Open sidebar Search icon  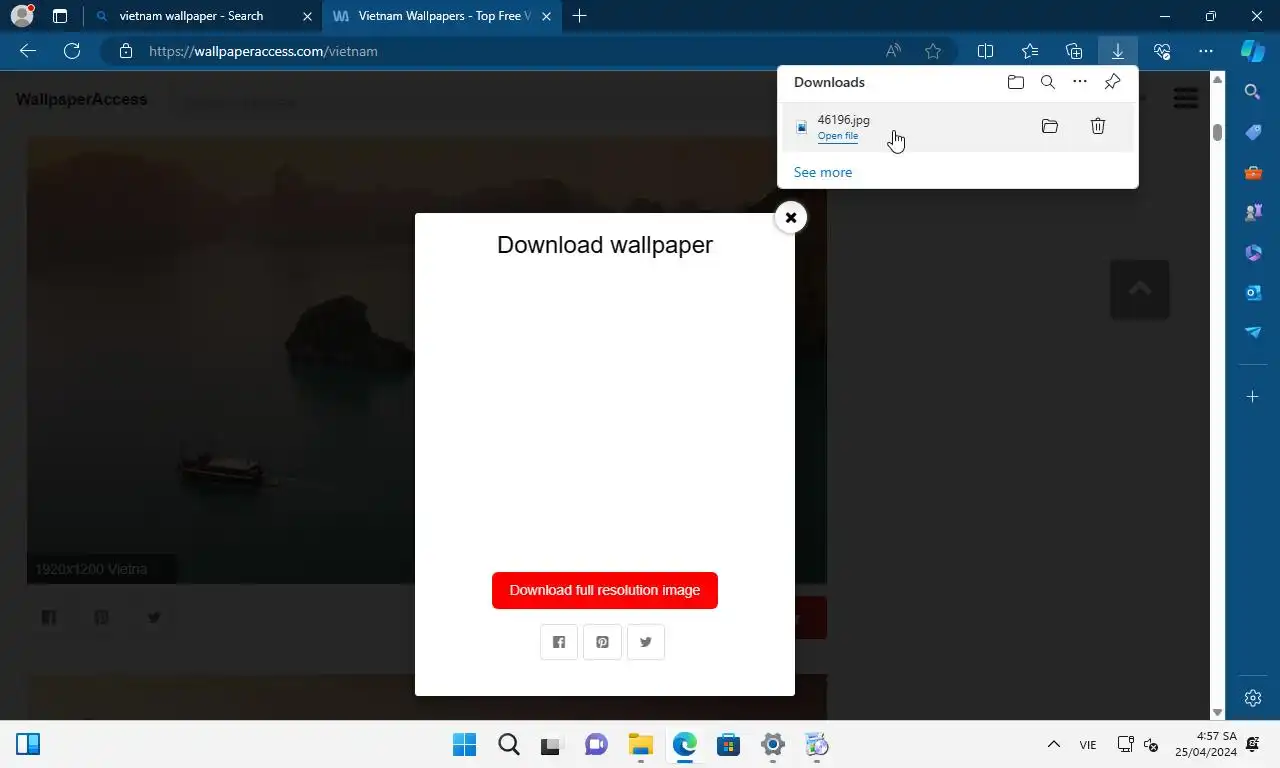pos(1253,92)
